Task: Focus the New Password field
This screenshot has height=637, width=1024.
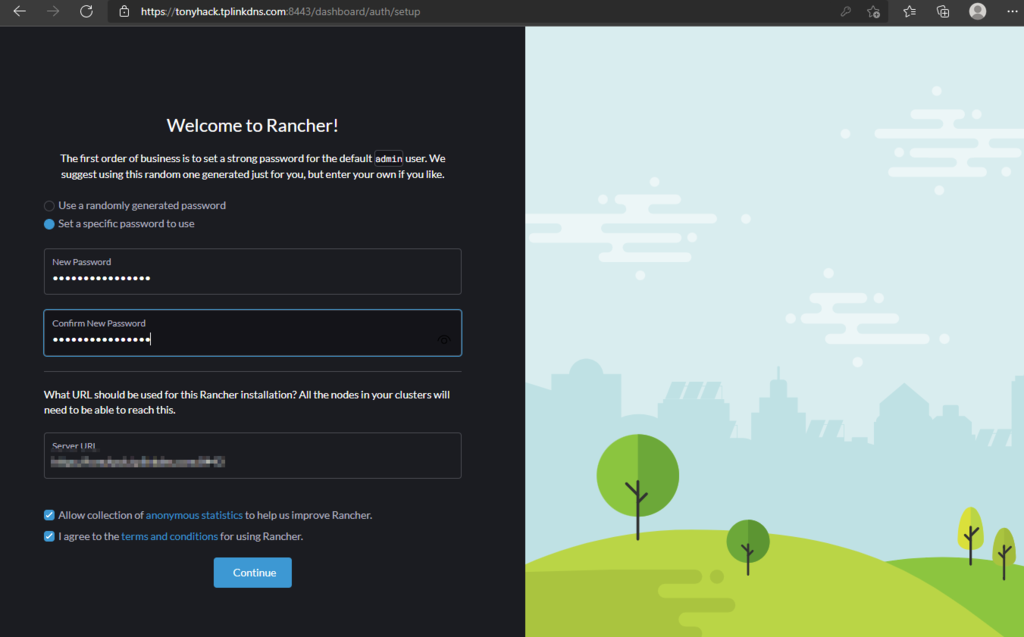Action: tap(253, 271)
